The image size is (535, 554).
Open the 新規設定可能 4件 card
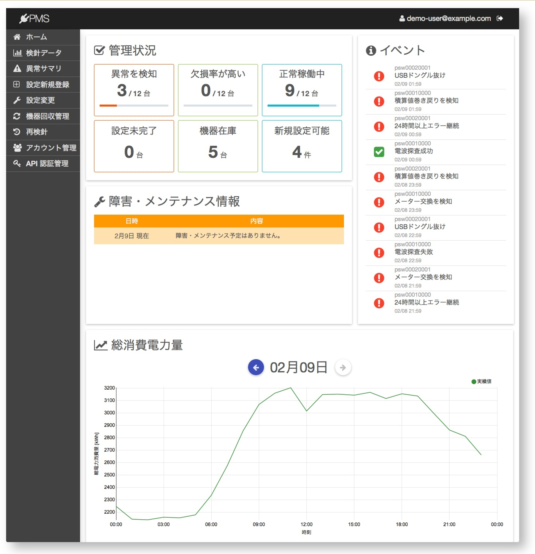(302, 146)
